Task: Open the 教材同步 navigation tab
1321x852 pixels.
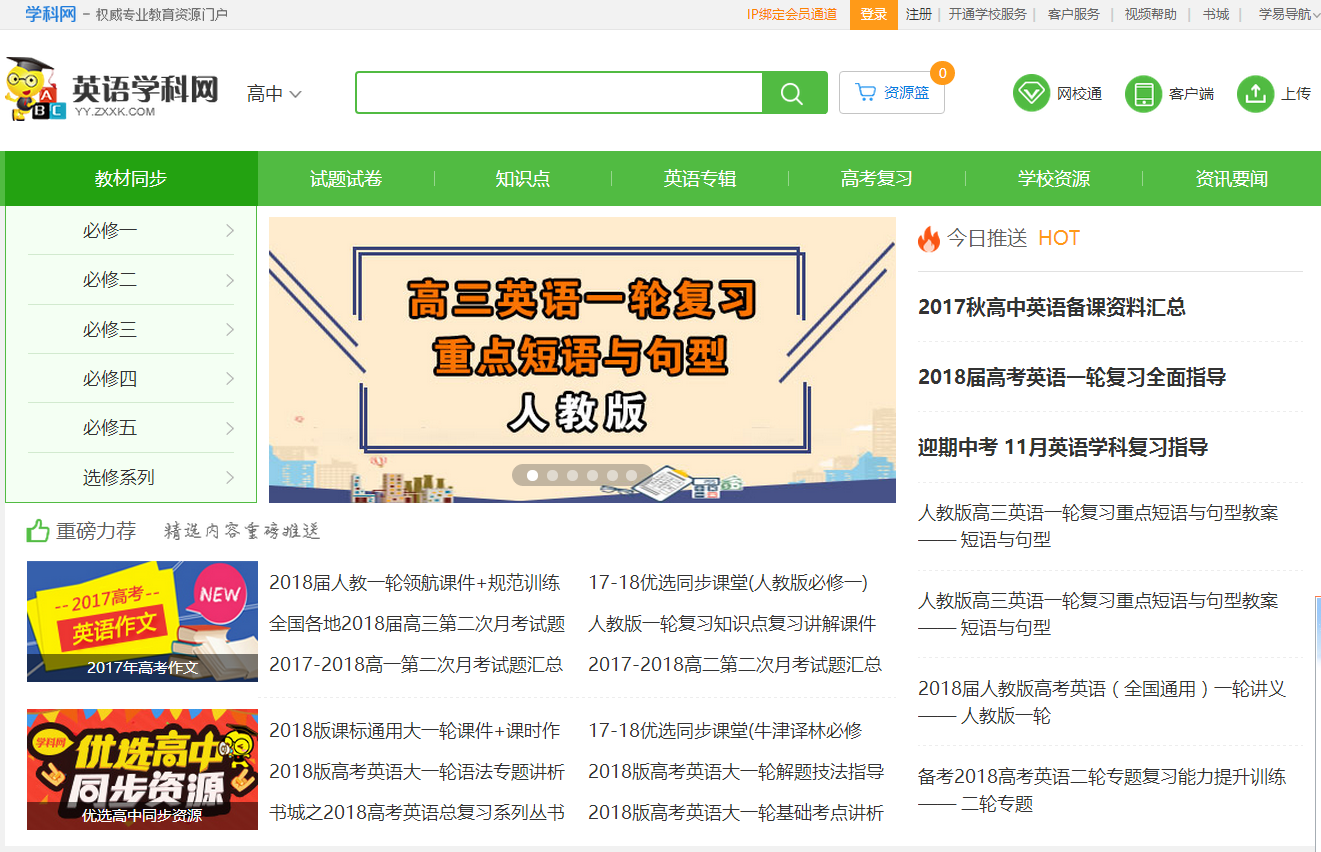Action: click(131, 179)
